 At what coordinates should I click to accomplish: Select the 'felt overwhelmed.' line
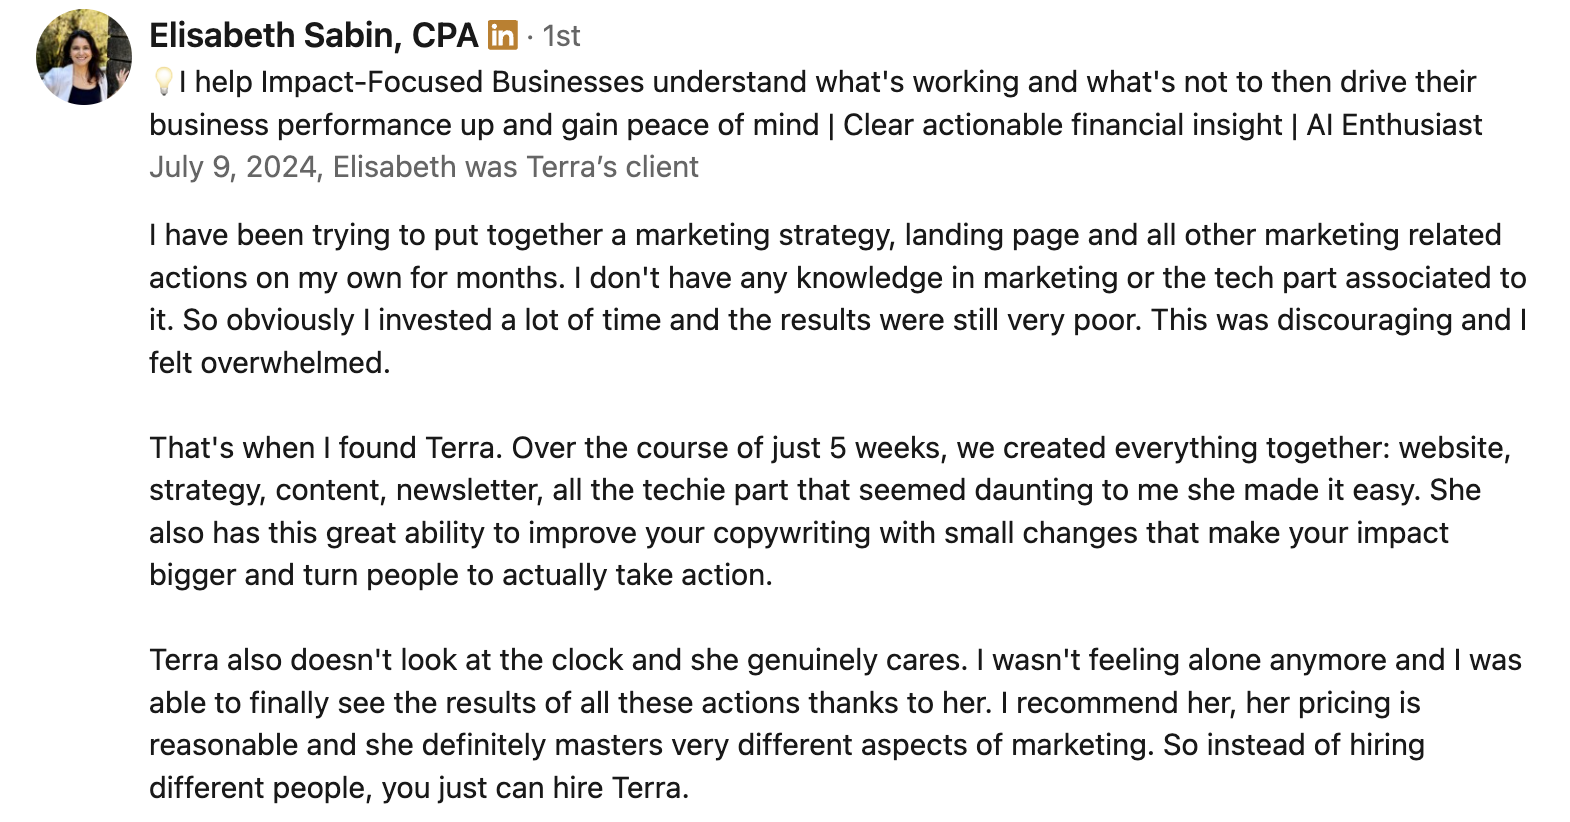[x=270, y=363]
